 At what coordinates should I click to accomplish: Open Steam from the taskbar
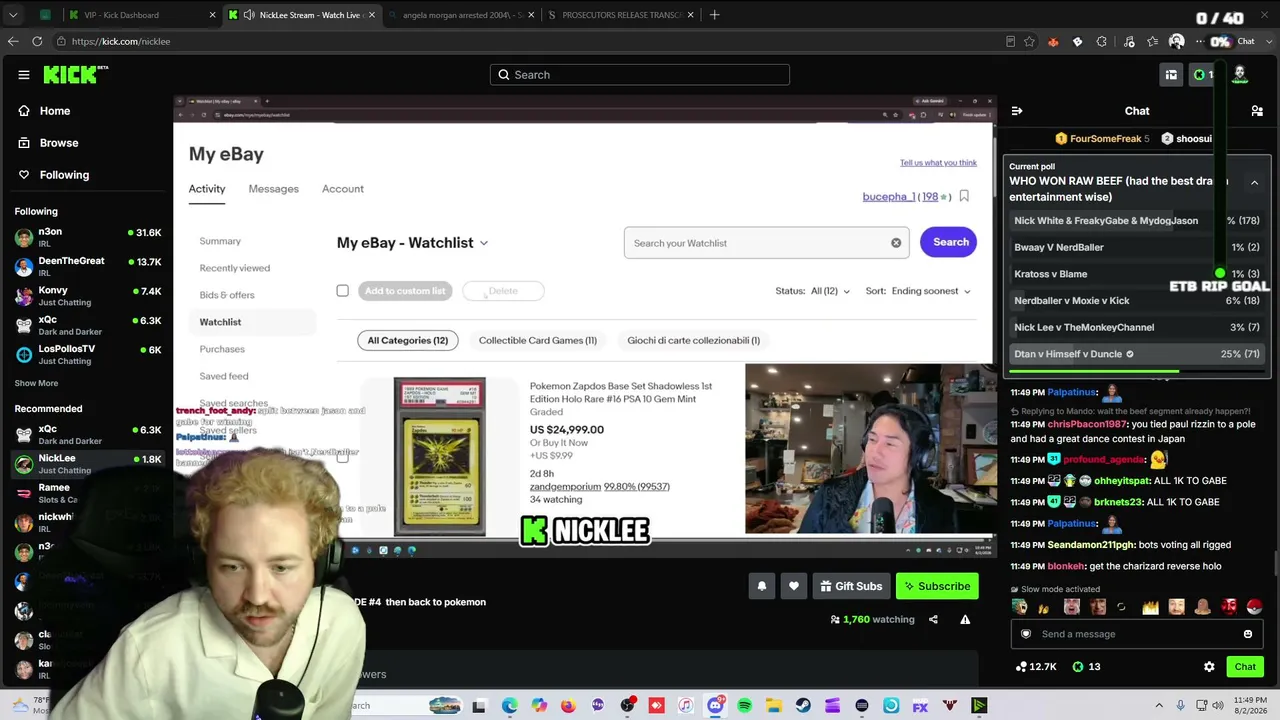tap(803, 706)
